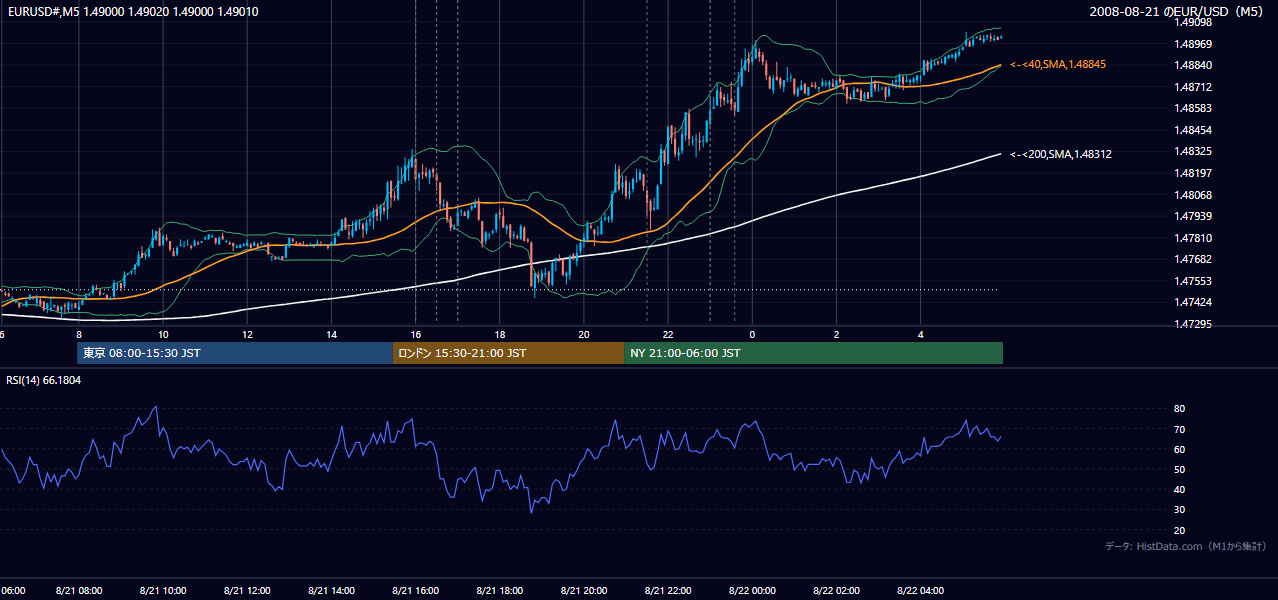
Task: Click the 8/21 18:00 time label
Action: pyautogui.click(x=500, y=591)
